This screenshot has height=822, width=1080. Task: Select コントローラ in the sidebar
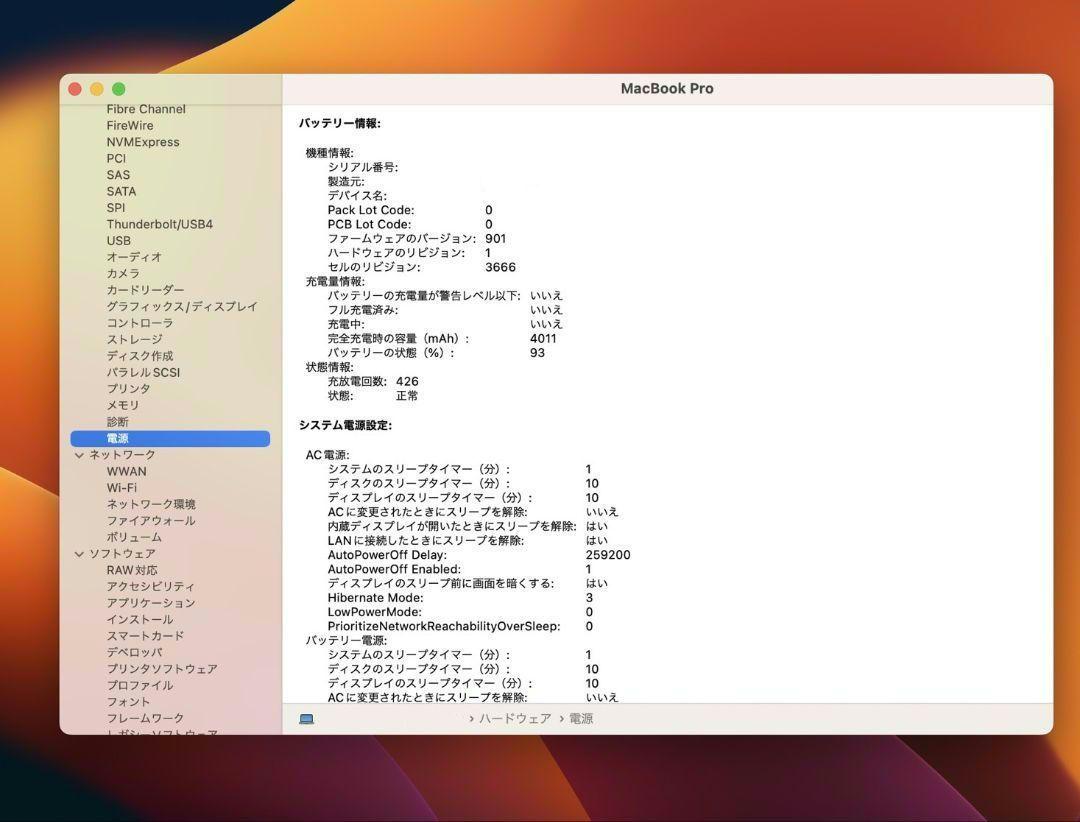[x=140, y=323]
